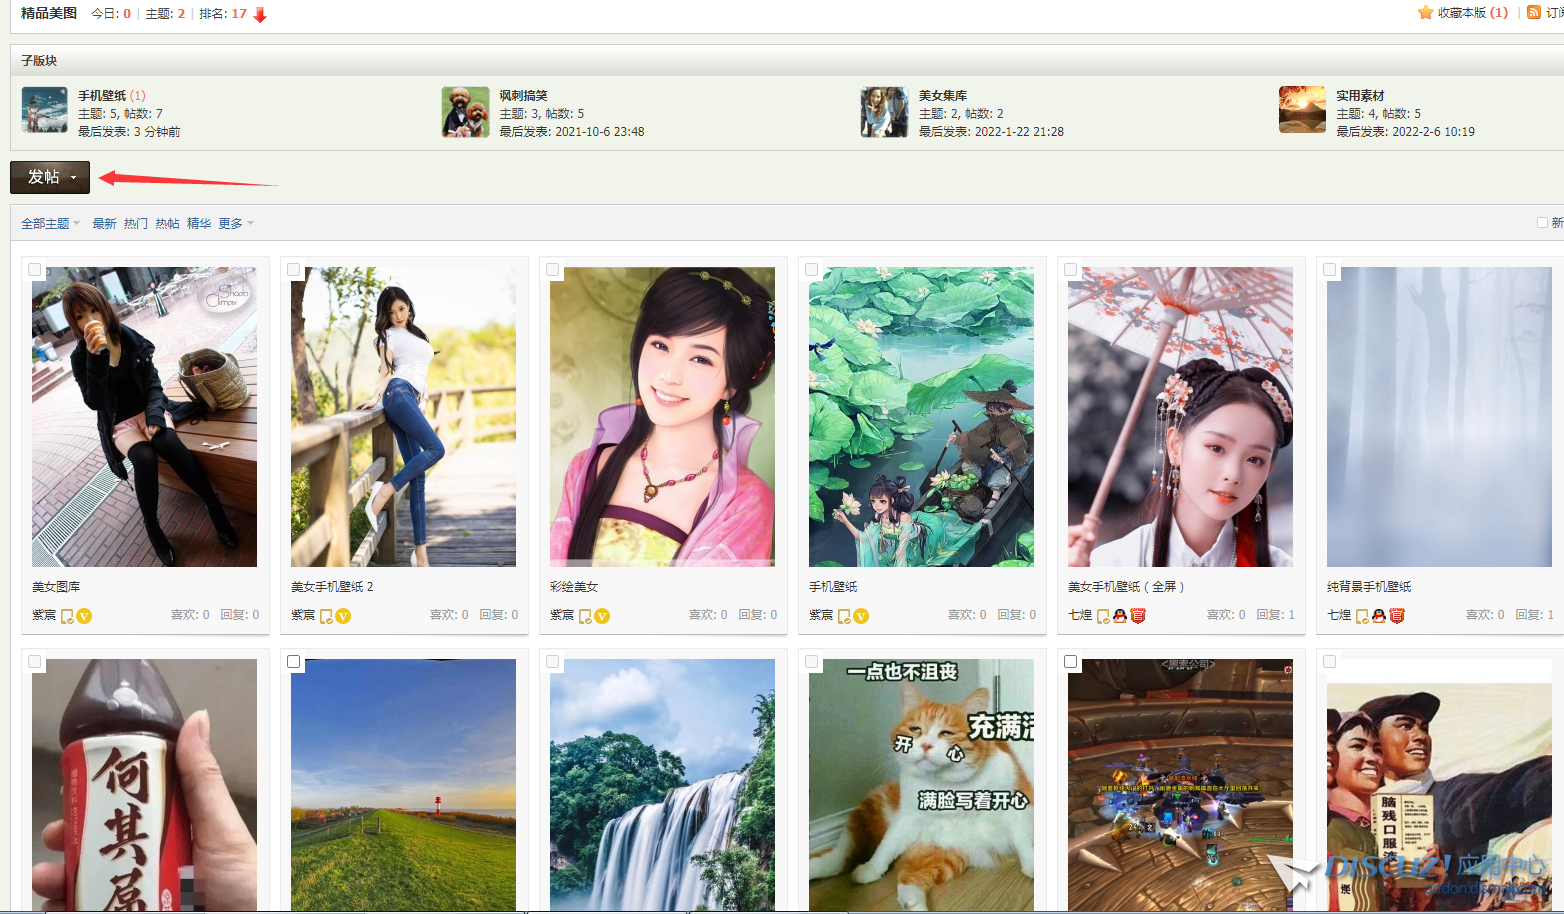Check the box on the 纯背景手机壁纸 post

click(x=1330, y=270)
